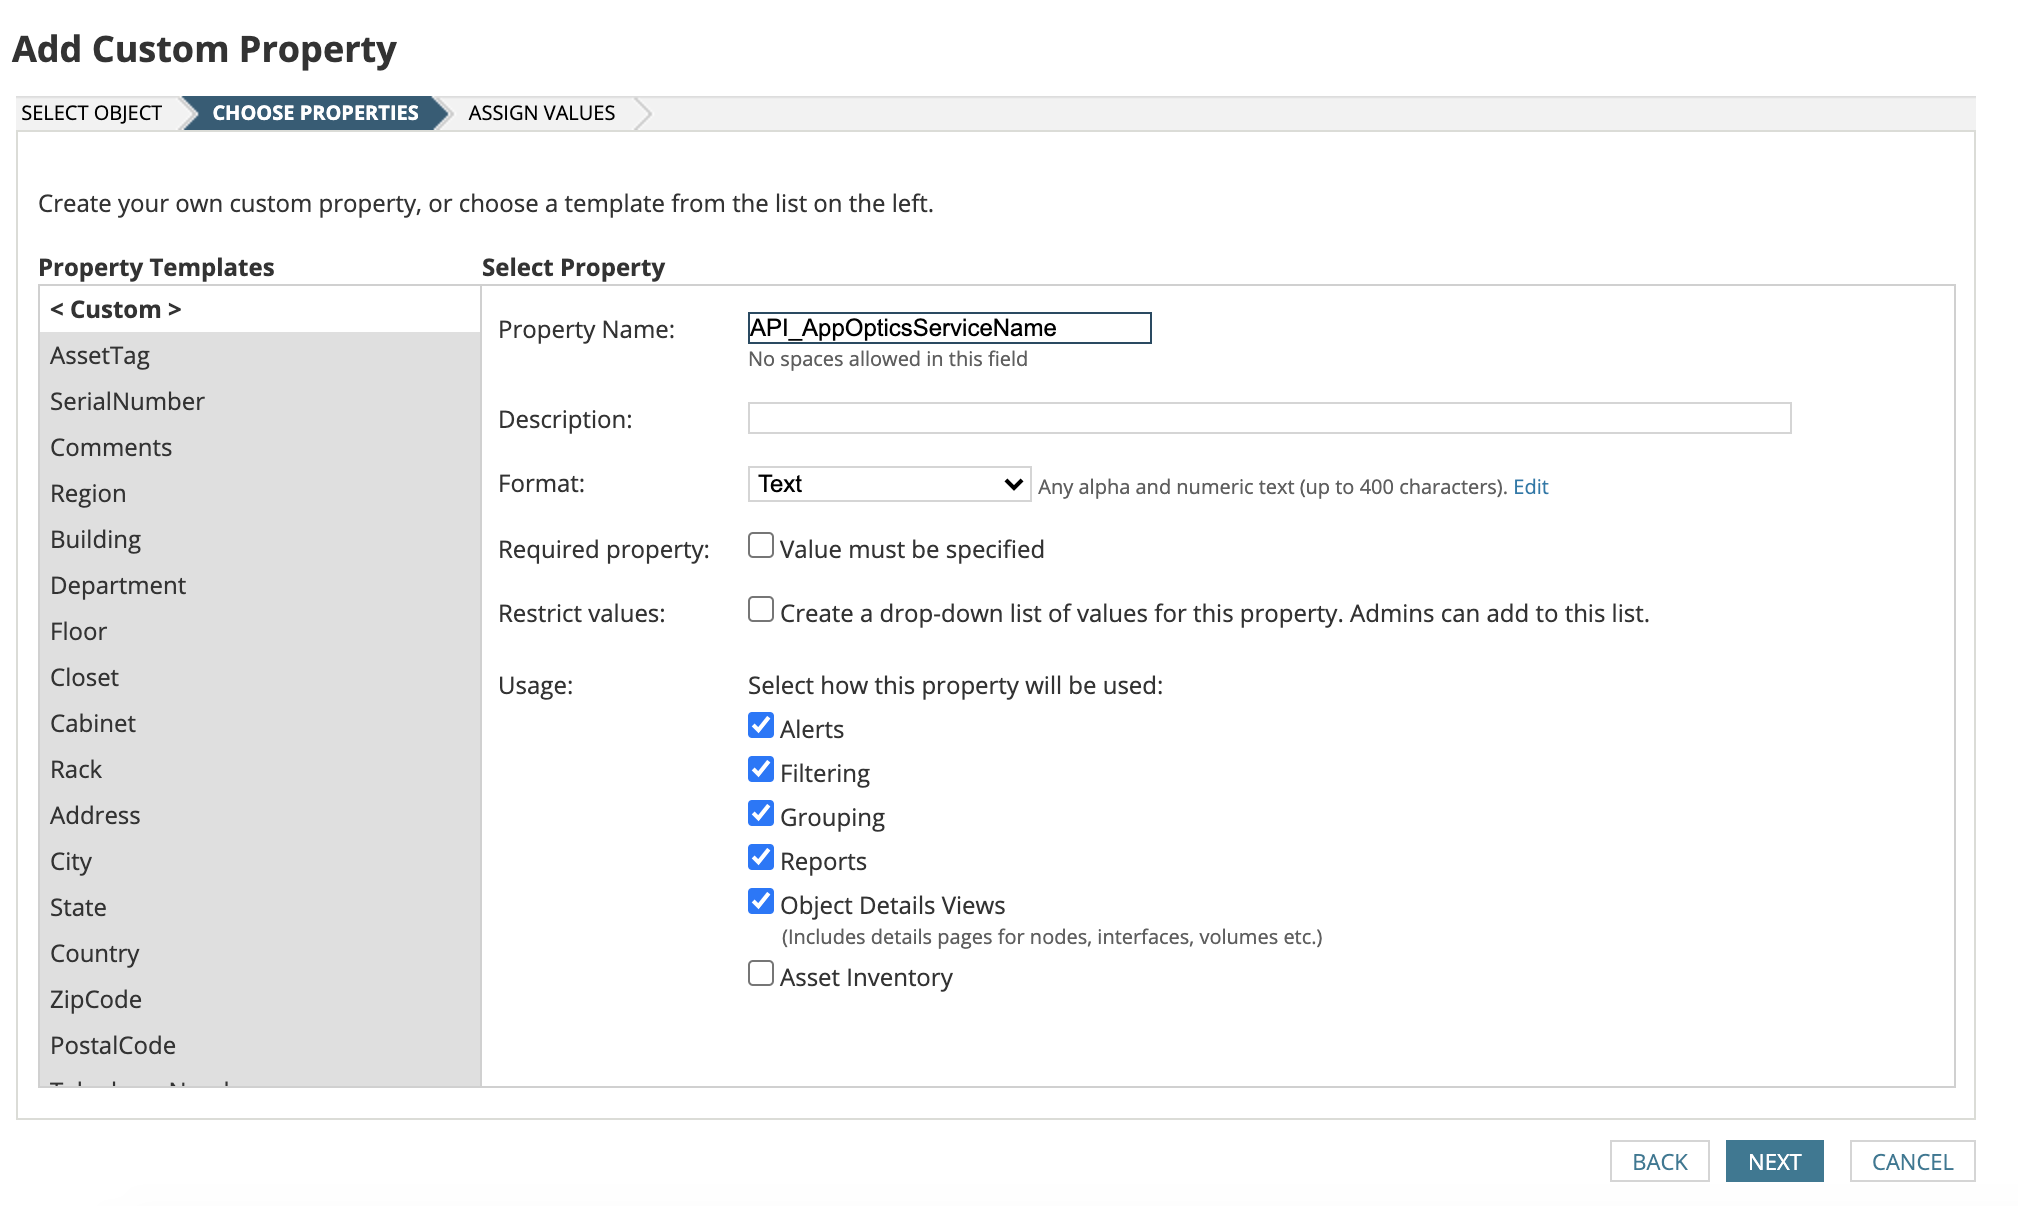The image size is (2018, 1206).
Task: Cancel adding the custom property
Action: (x=1911, y=1162)
